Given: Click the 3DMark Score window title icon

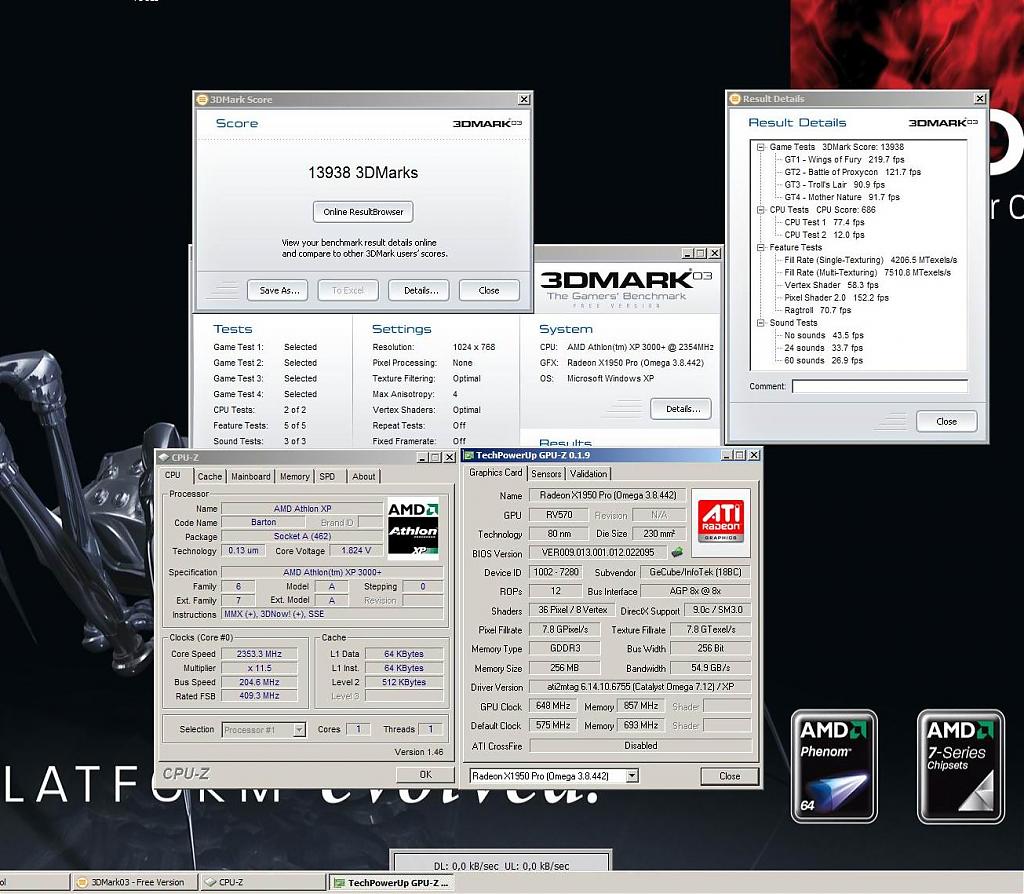Looking at the screenshot, I should tap(202, 99).
